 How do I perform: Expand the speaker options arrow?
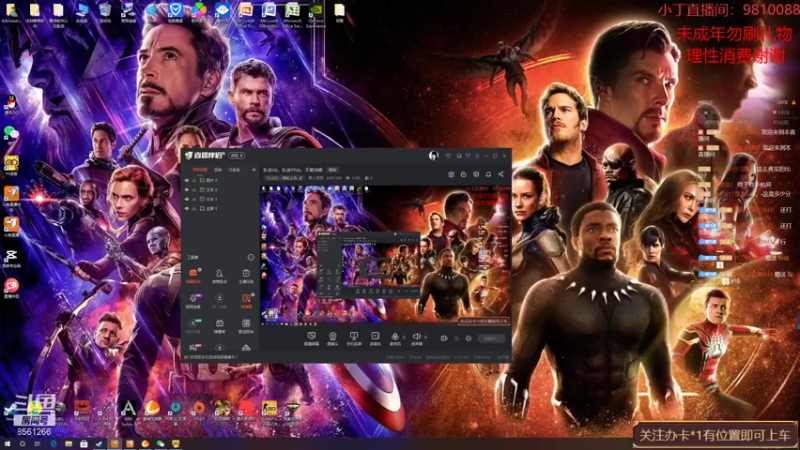(x=426, y=337)
